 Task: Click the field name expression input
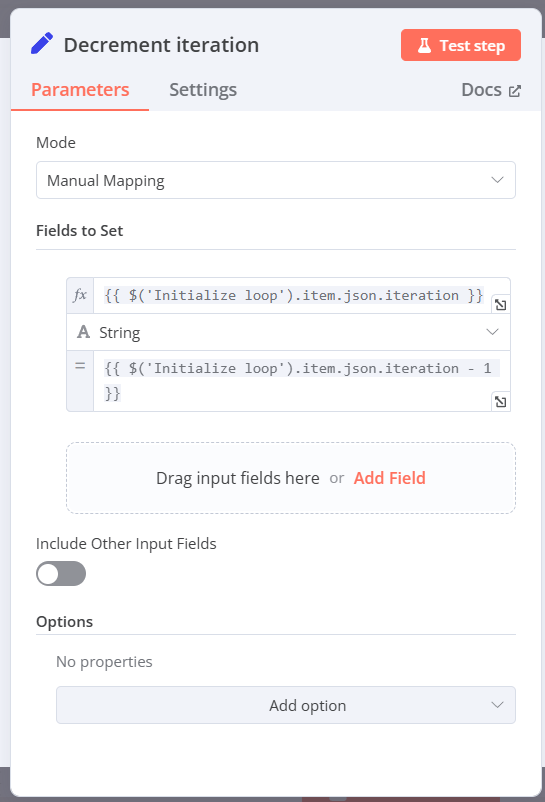pos(293,296)
